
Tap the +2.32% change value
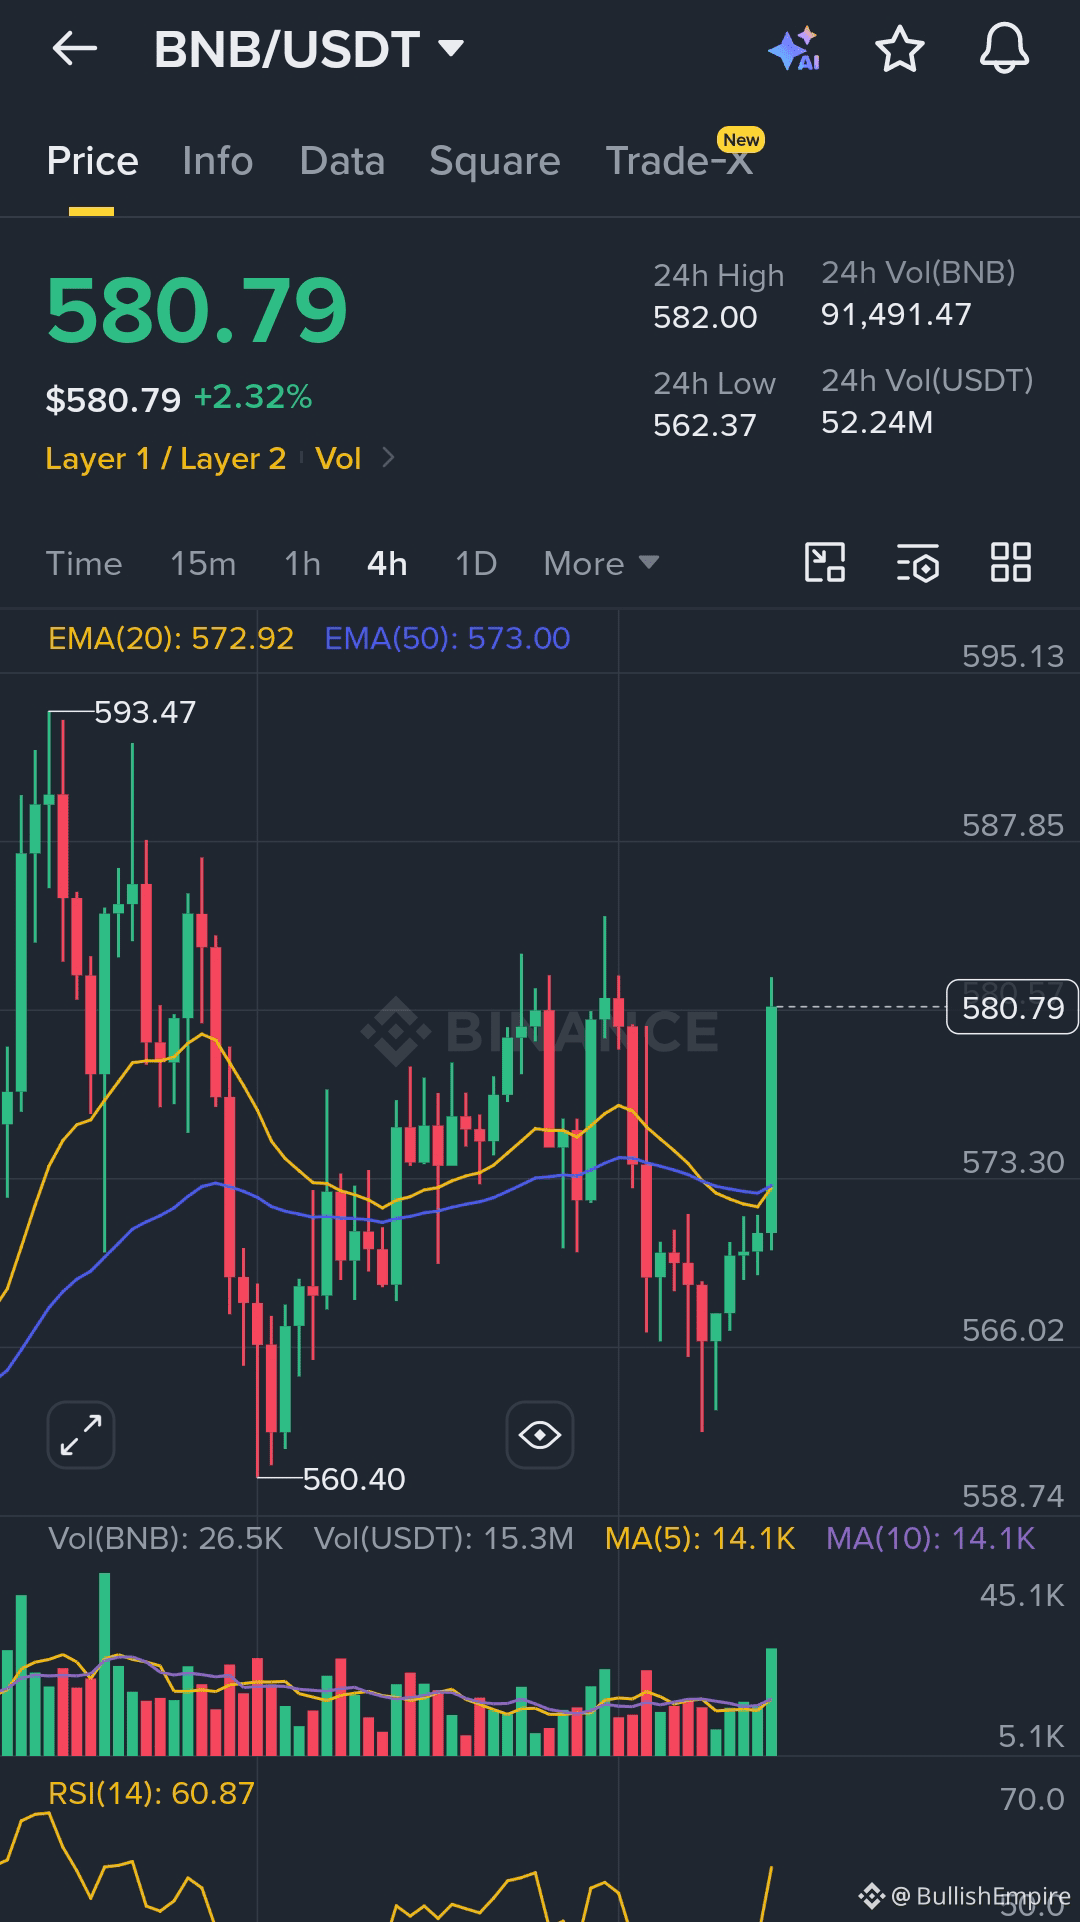(253, 397)
